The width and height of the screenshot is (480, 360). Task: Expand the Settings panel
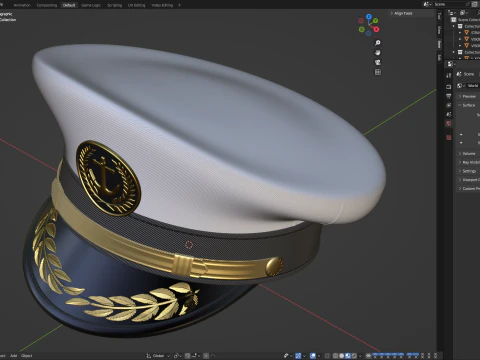coord(468,171)
